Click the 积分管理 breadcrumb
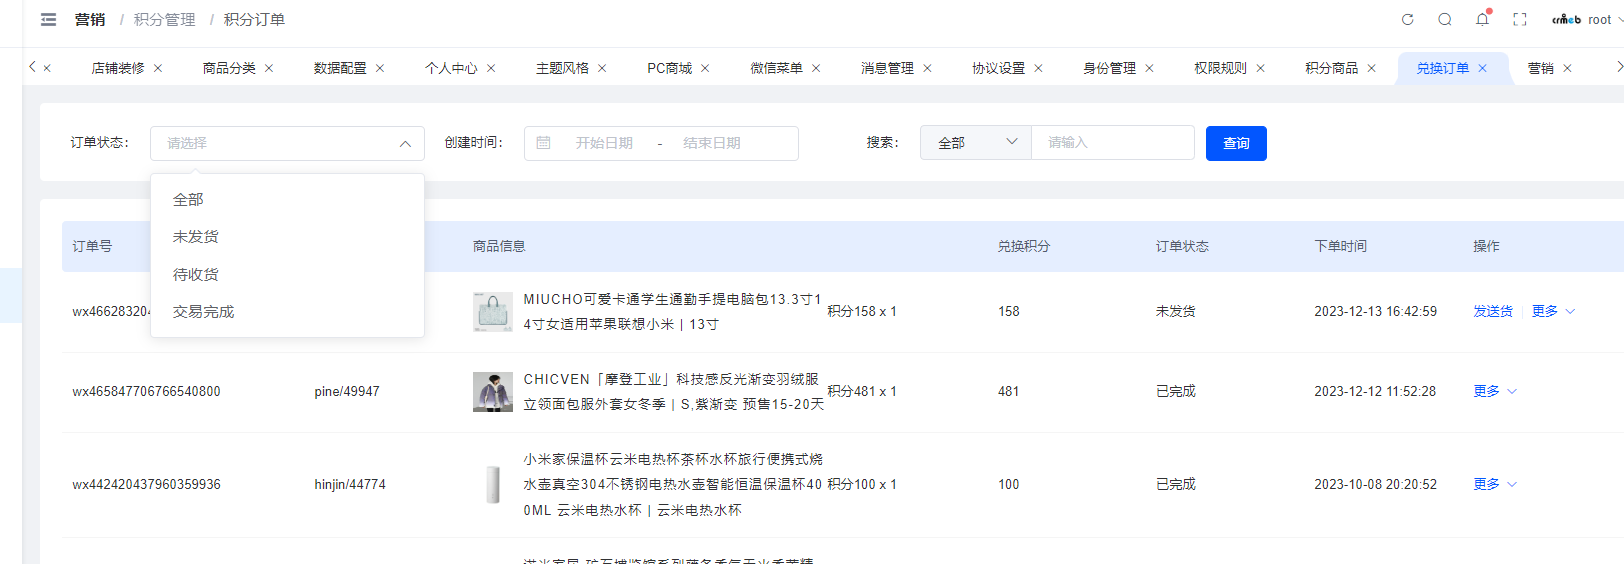Screen dimensions: 1624x564 click(165, 20)
